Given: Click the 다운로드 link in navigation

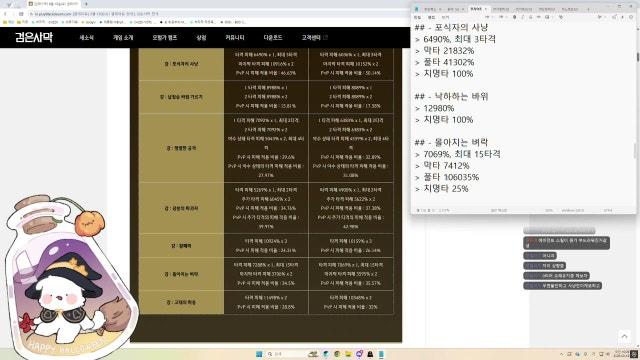Looking at the screenshot, I should (x=273, y=38).
